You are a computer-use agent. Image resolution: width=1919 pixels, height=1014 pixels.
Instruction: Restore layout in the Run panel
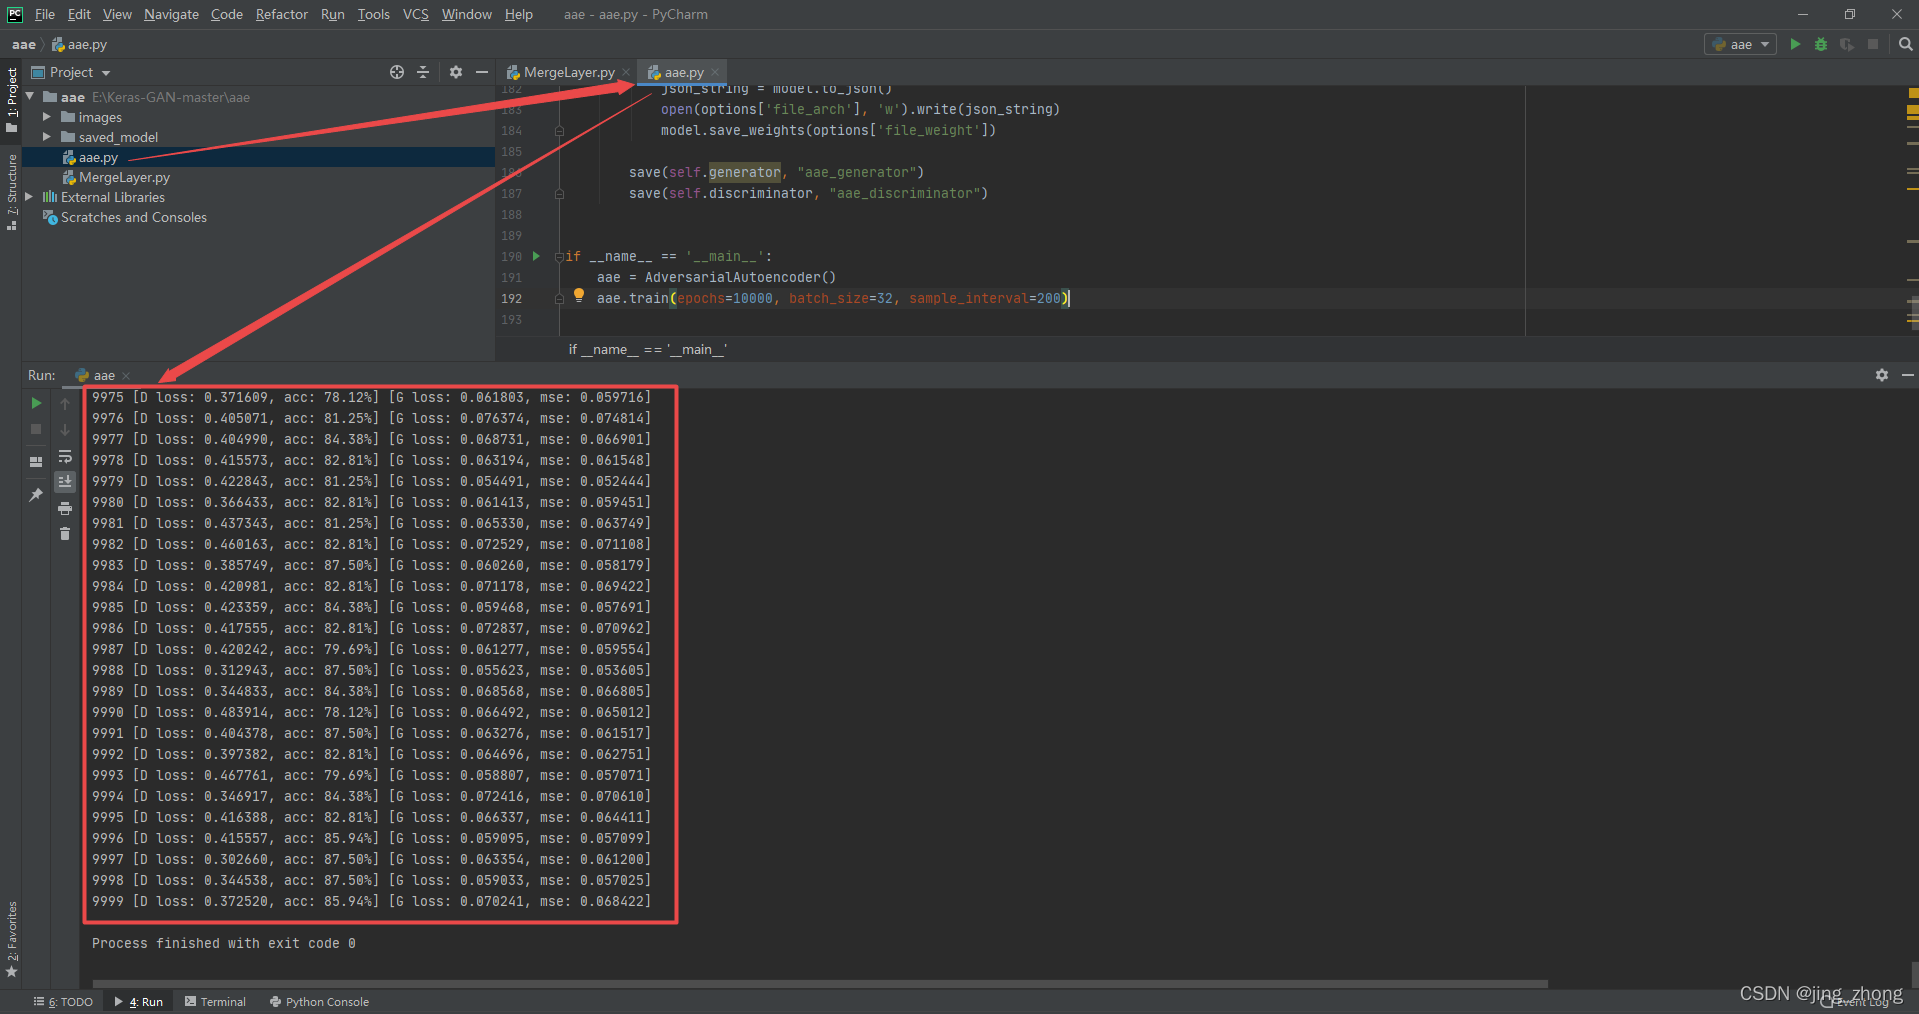tap(36, 461)
